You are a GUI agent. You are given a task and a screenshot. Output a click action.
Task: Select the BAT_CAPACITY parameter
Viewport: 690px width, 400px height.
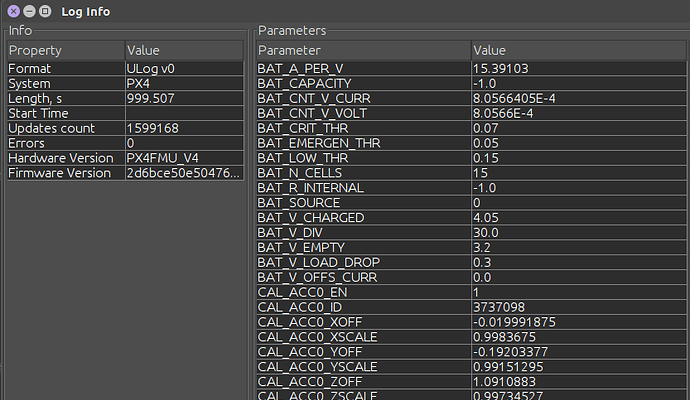pos(363,84)
